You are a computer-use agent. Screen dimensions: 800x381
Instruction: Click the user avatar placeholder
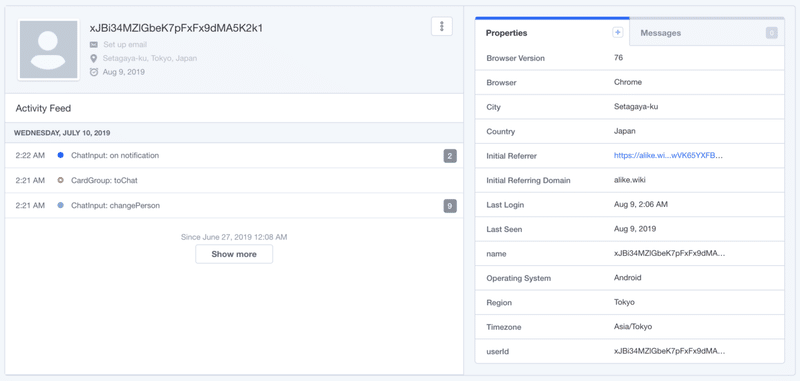(x=48, y=49)
